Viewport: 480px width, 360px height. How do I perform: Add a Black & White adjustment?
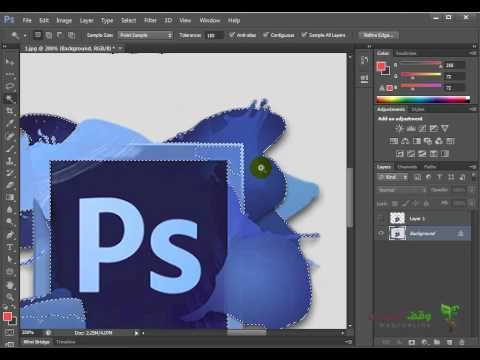pos(416,141)
